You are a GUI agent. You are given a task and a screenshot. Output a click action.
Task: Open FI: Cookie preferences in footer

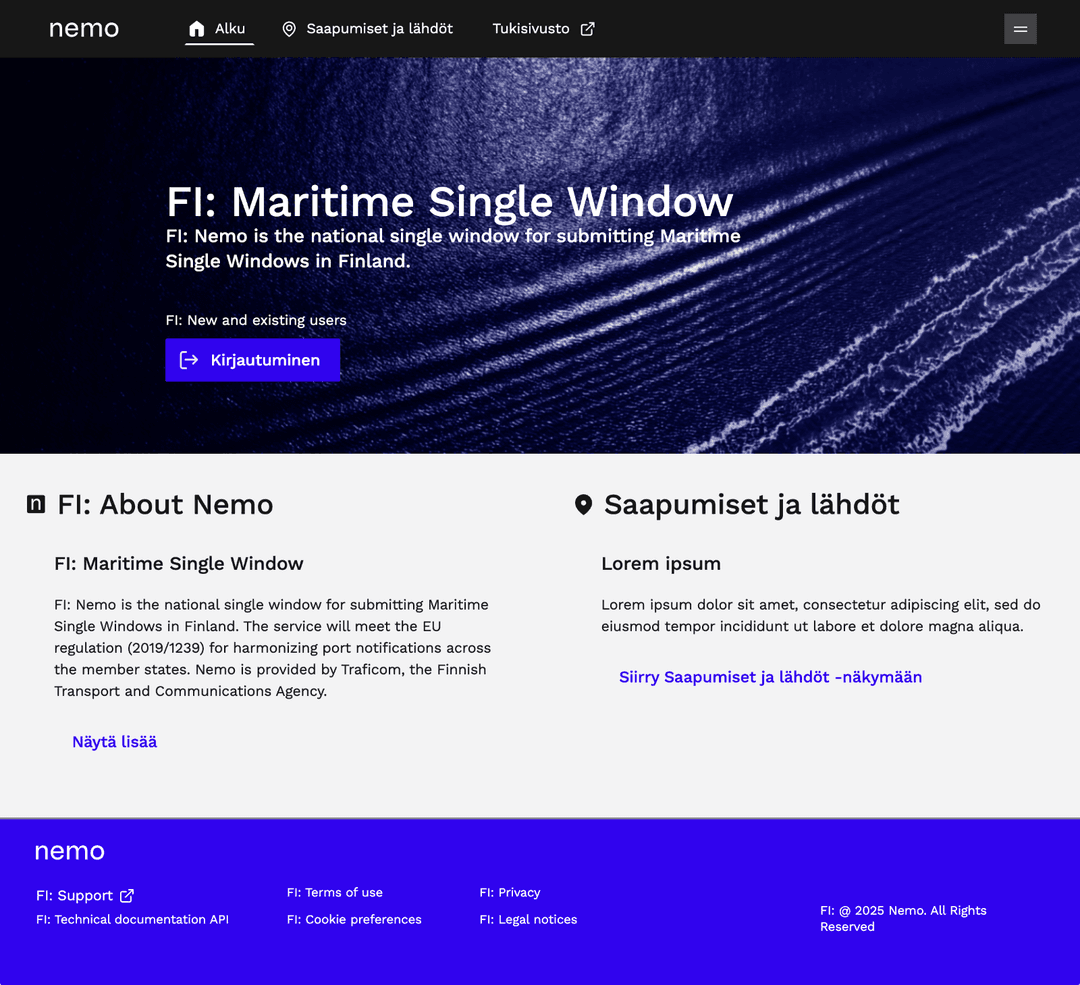(x=354, y=920)
